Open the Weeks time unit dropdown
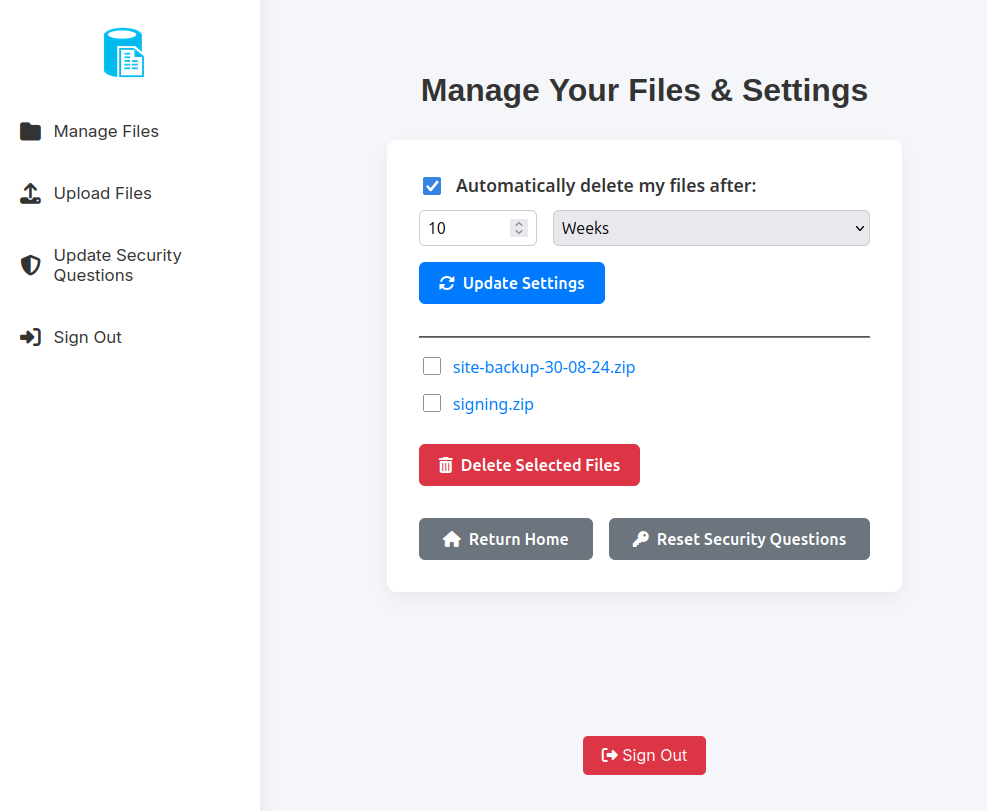The image size is (987, 811). (x=710, y=228)
